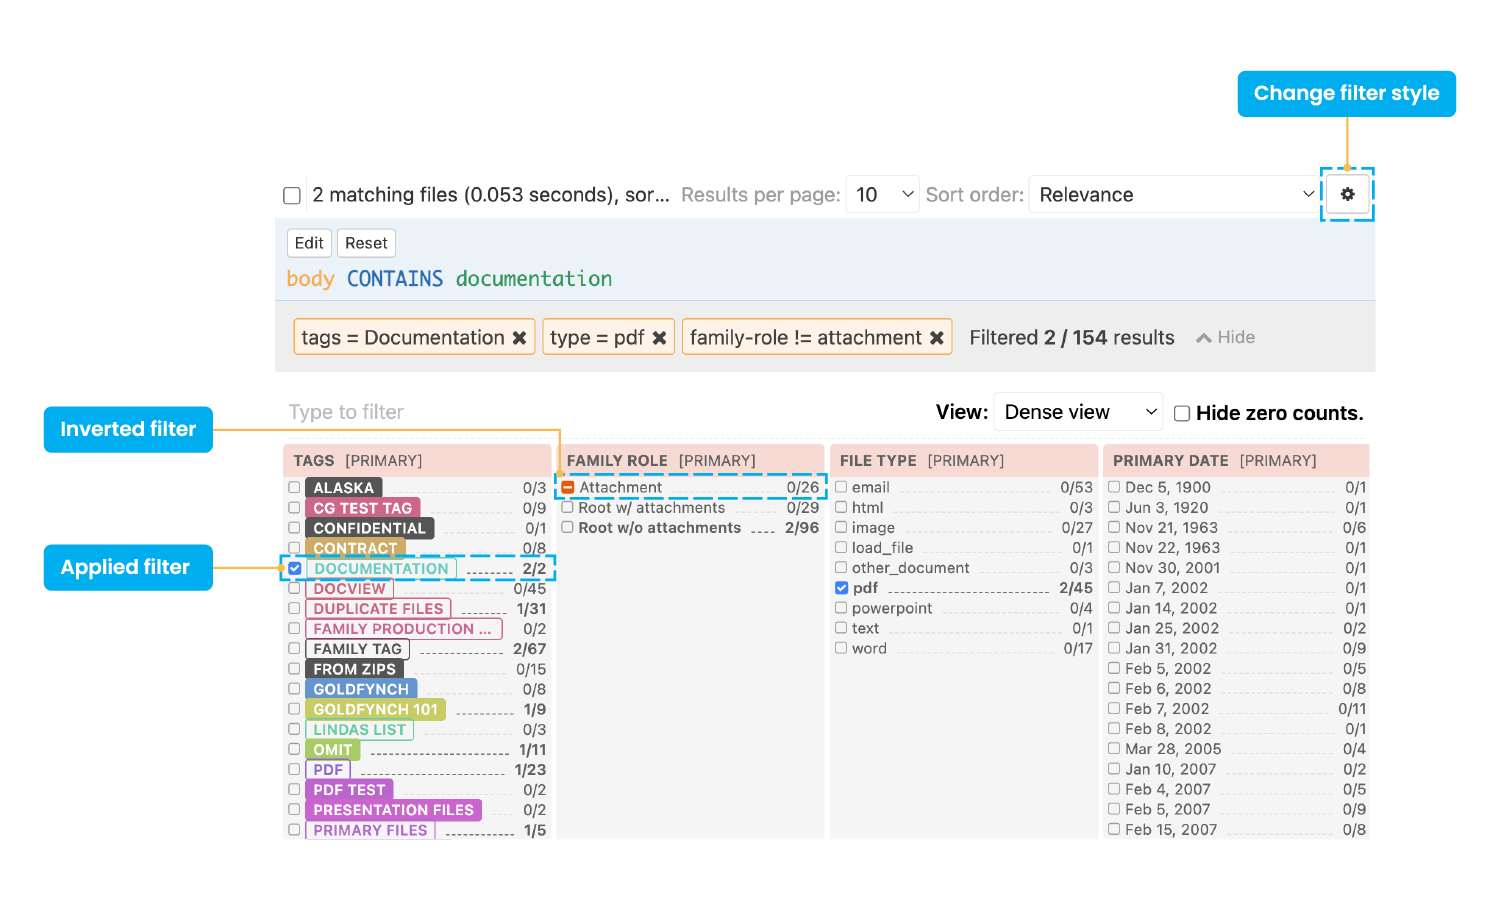Open the Results per page dropdown

[x=882, y=195]
